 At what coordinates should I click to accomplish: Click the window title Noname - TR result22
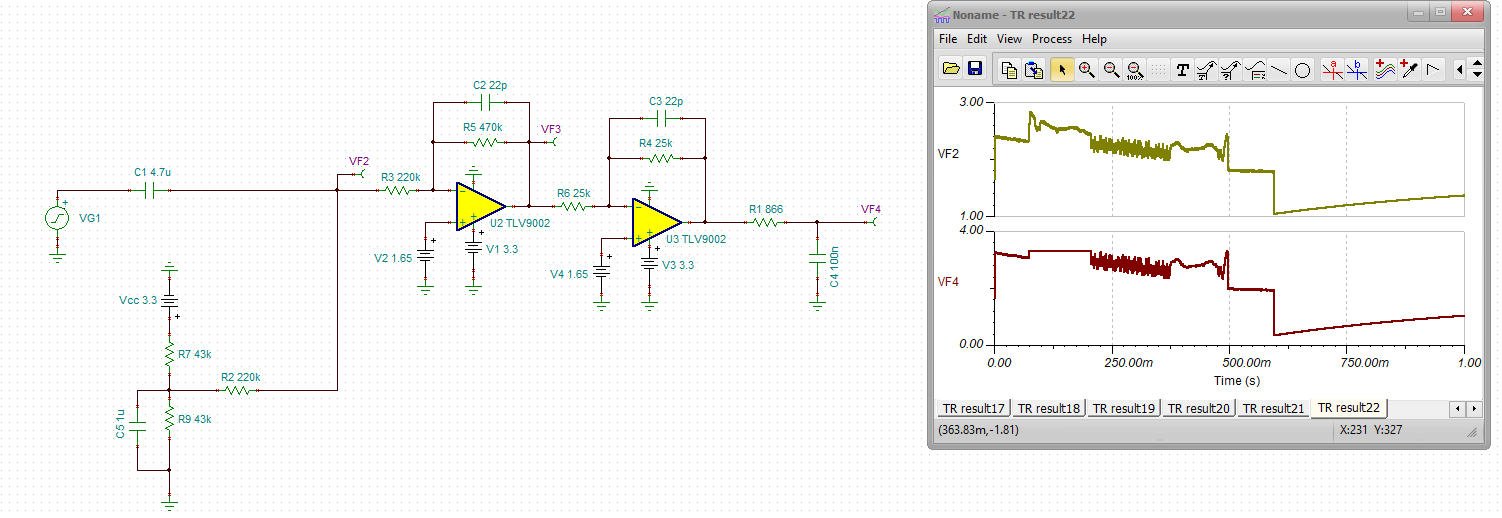(x=1014, y=15)
